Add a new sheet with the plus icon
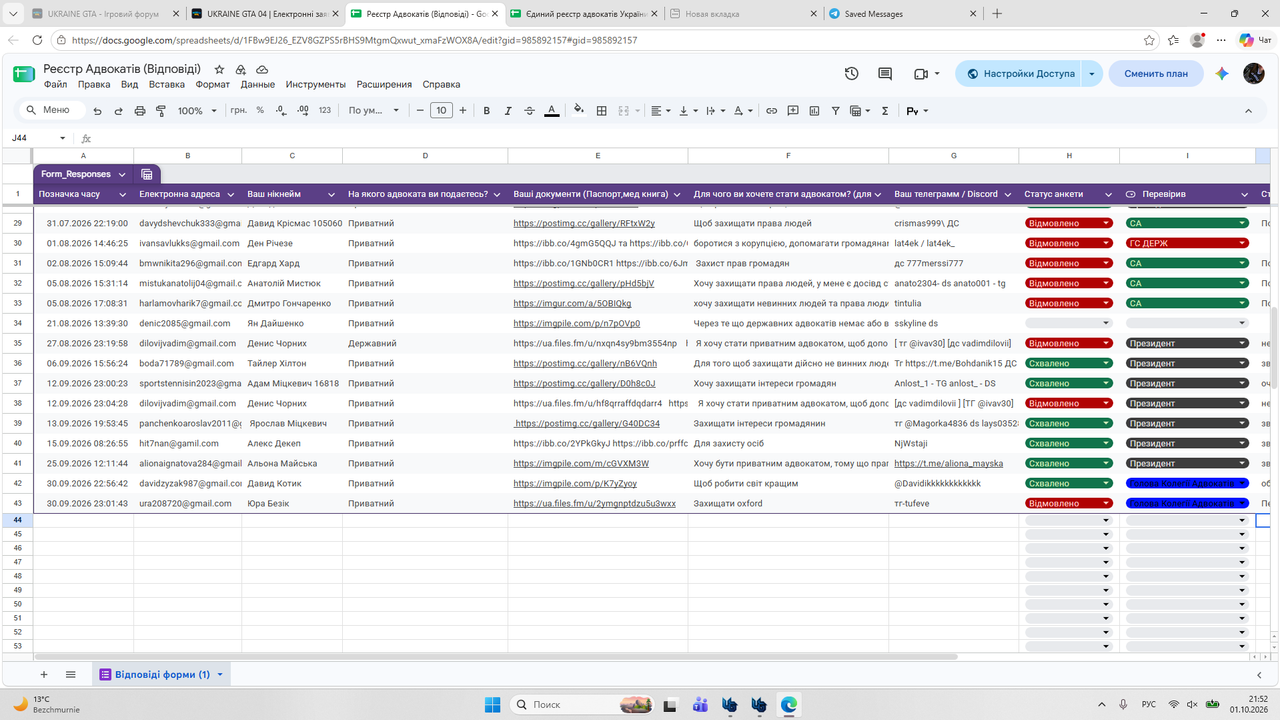Screen dimensions: 1280x720 (x=43, y=675)
